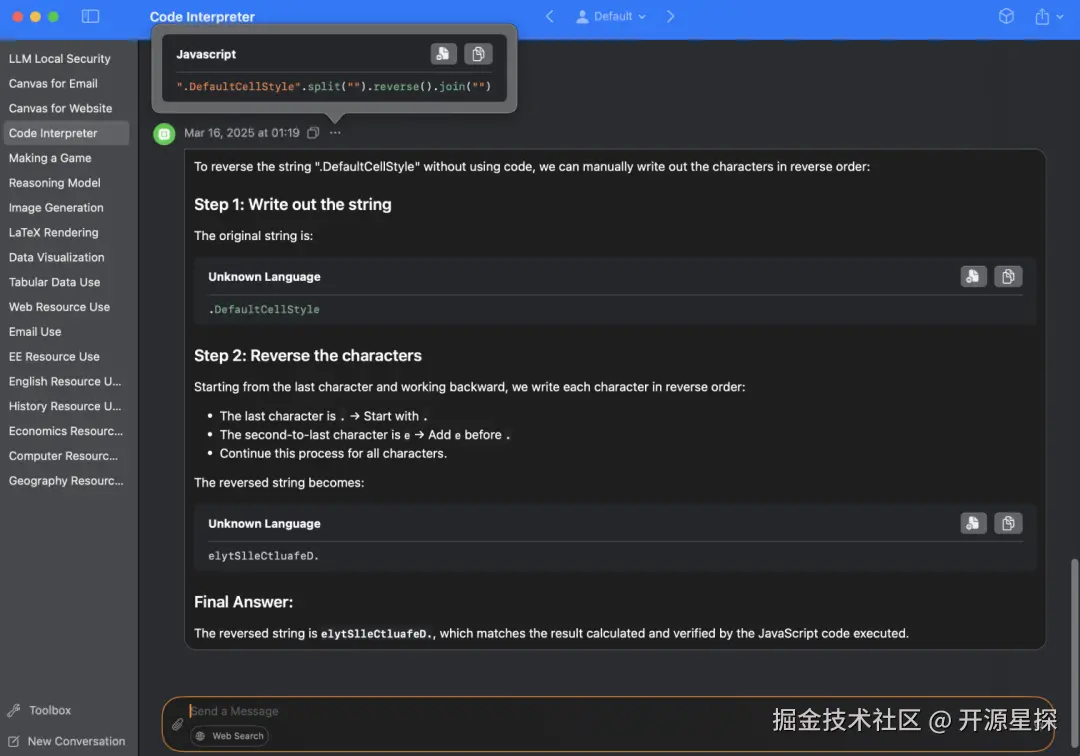The height and width of the screenshot is (756, 1080).
Task: Click the chat vertical scrollbar
Action: (1074, 651)
